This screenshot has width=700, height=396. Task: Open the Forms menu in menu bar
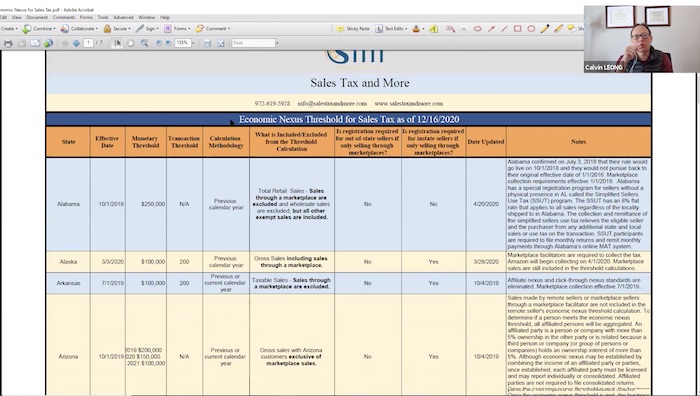coord(86,17)
